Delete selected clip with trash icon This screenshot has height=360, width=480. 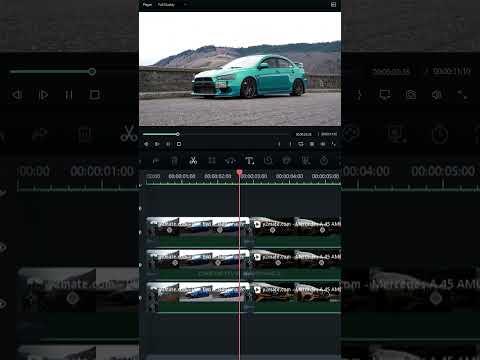pos(174,161)
